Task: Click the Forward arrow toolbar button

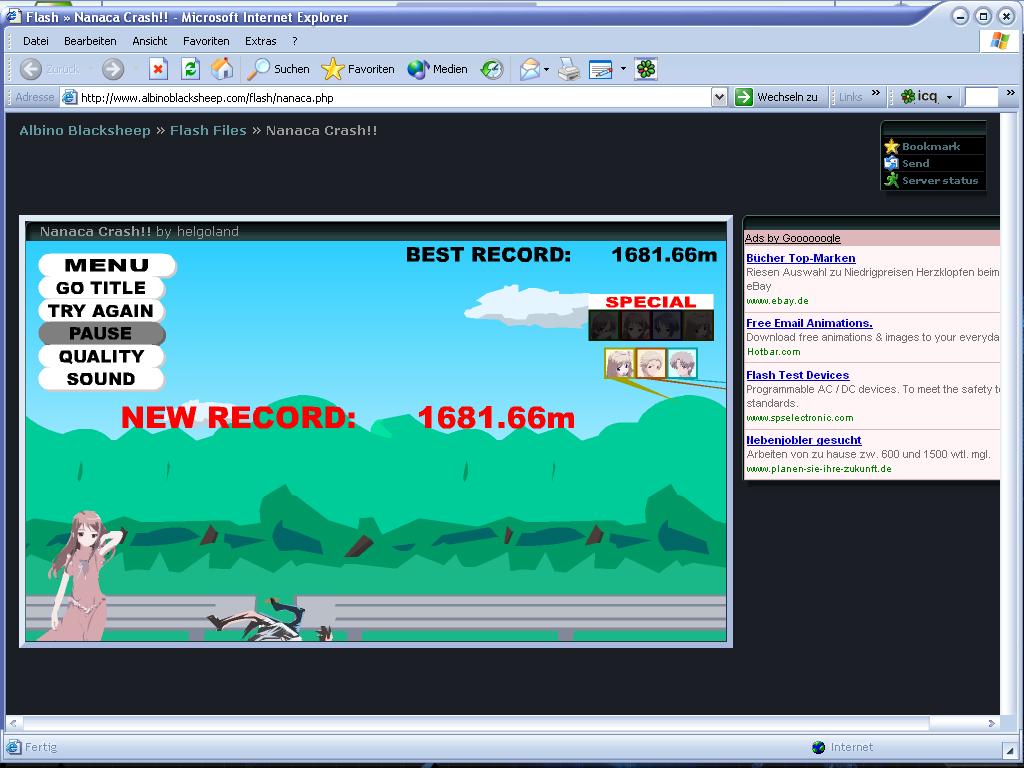Action: (112, 69)
